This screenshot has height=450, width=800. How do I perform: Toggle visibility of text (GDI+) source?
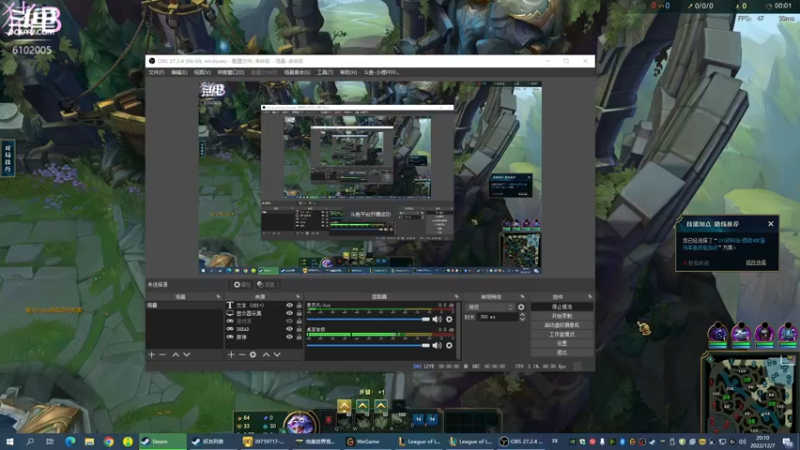coord(289,305)
